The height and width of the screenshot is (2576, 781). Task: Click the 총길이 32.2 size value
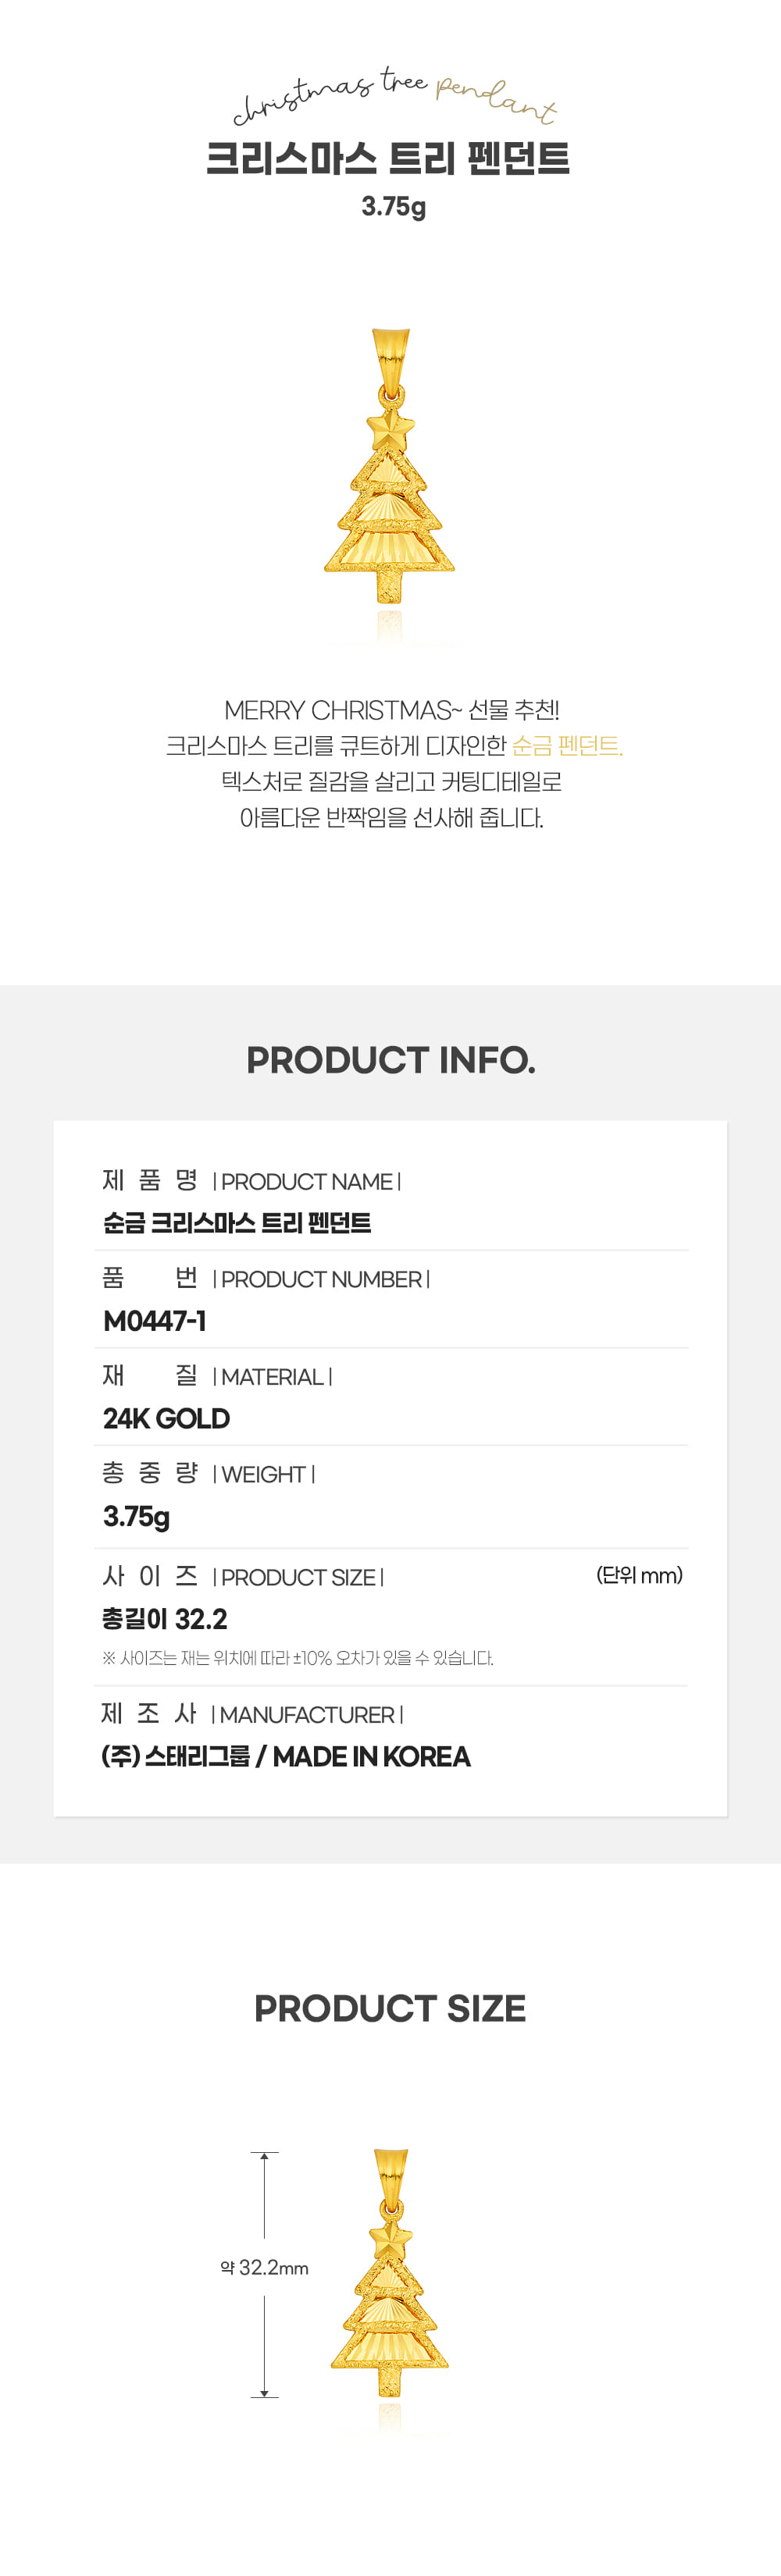165,1619
